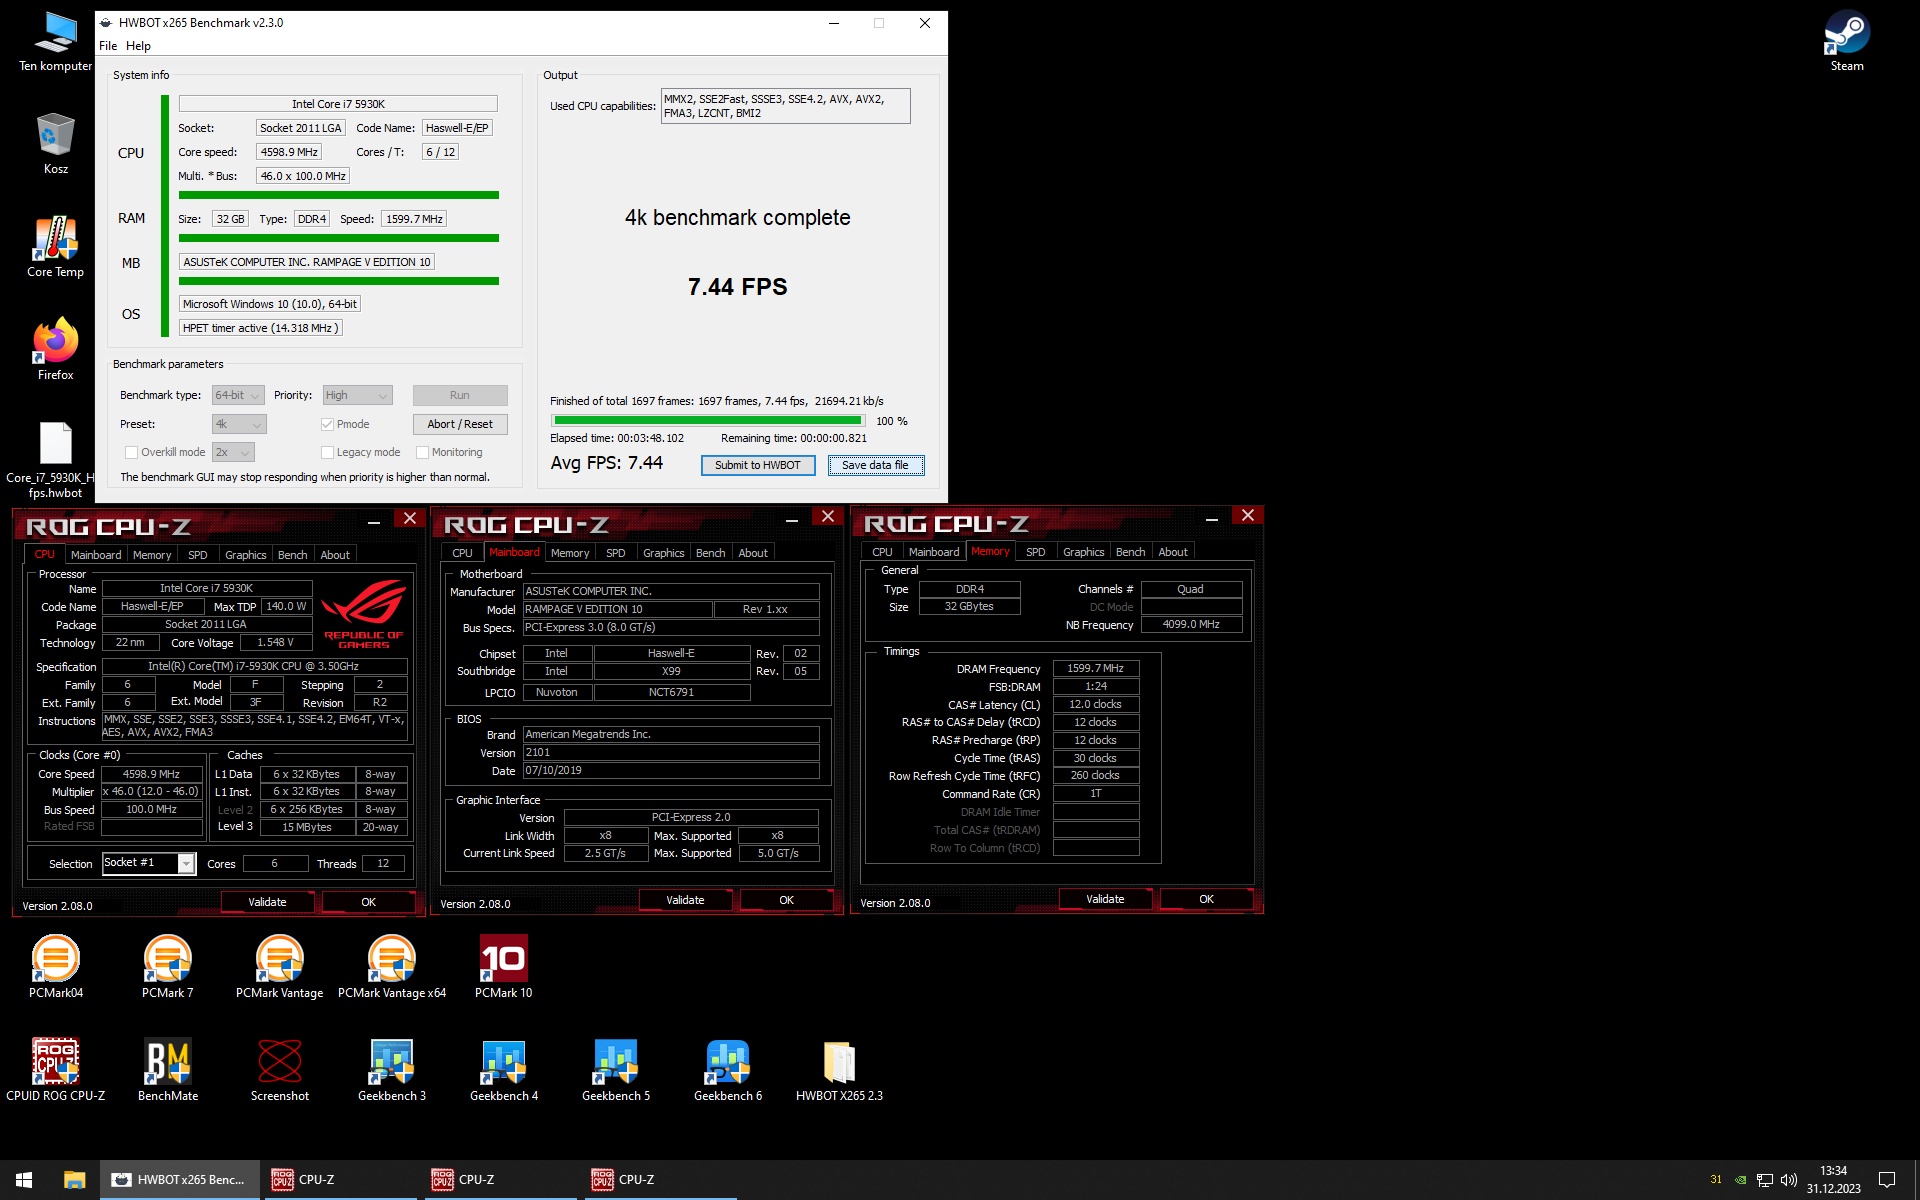Open the File menu in HWBOT x265
The image size is (1920, 1200).
pyautogui.click(x=108, y=46)
